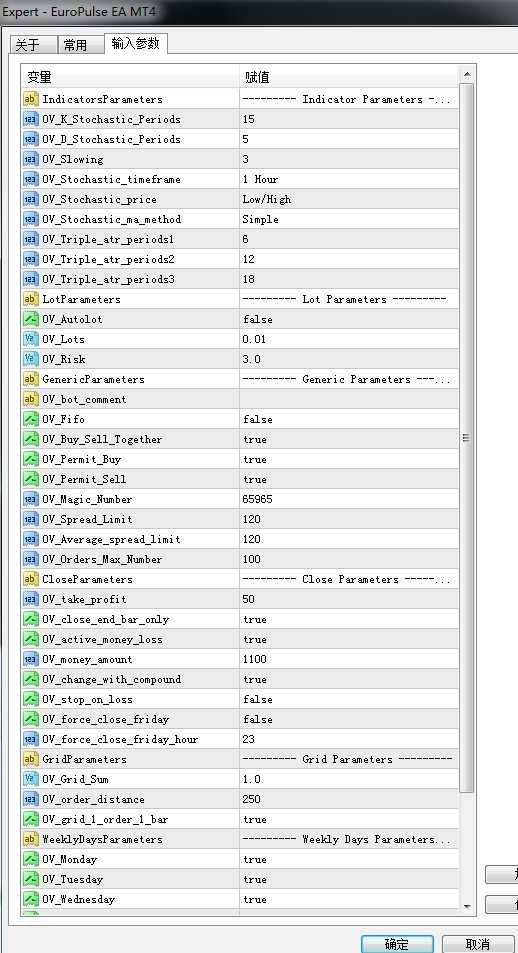Select the OV_force_close_friday false value
This screenshot has height=953, width=518.
(x=349, y=720)
